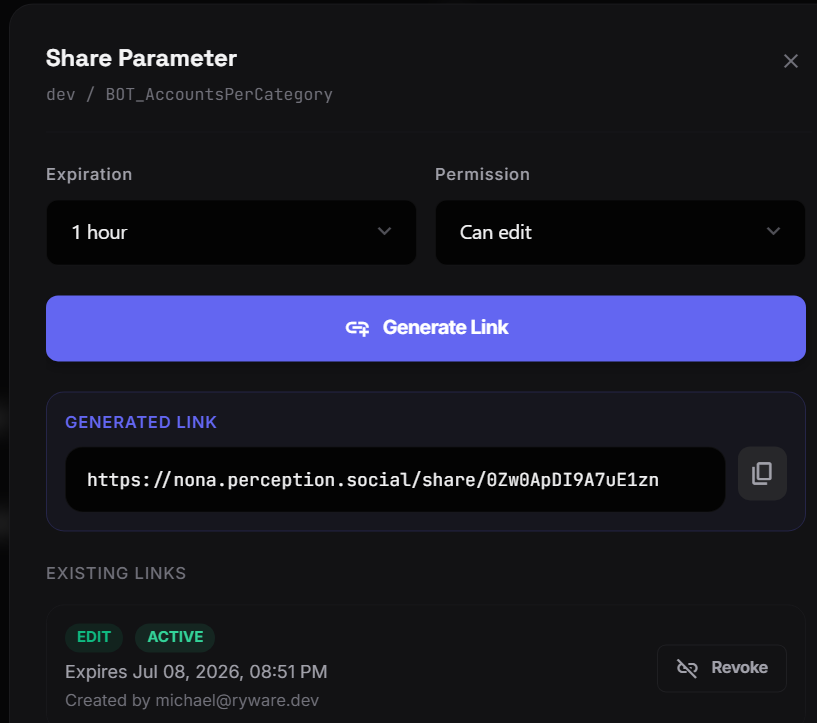Screen dimensions: 817x723
Task: Revoke the existing active edit link
Action: pos(722,668)
